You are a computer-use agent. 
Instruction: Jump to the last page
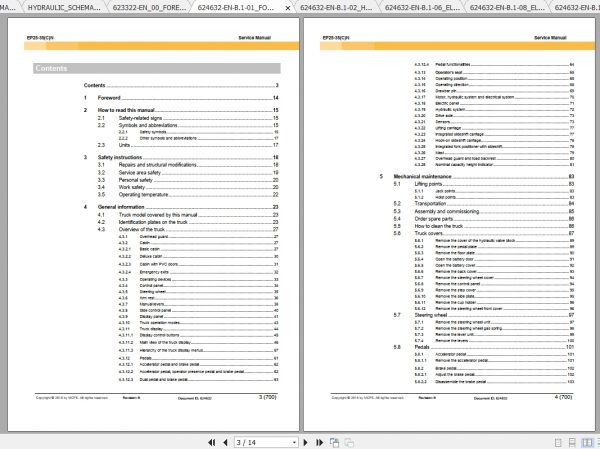pos(319,442)
